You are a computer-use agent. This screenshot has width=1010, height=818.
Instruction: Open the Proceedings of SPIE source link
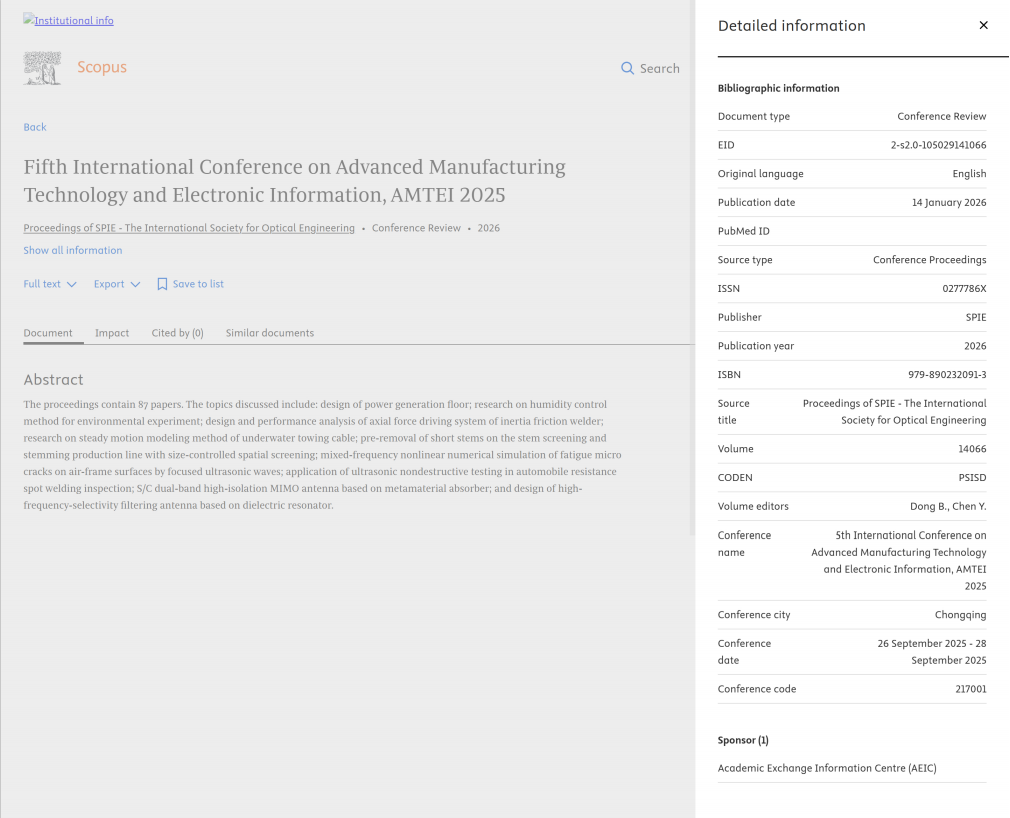point(189,228)
